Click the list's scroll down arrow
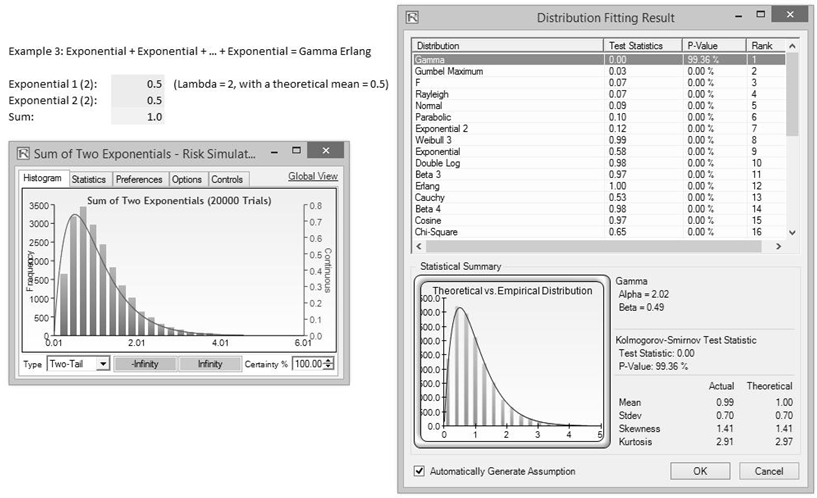Screen dimensions: 817x498 pyautogui.click(x=792, y=232)
